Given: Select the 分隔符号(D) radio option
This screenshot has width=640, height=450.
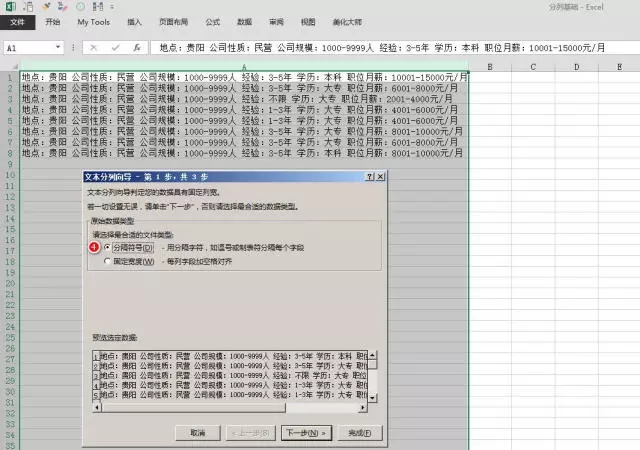Looking at the screenshot, I should 107,247.
